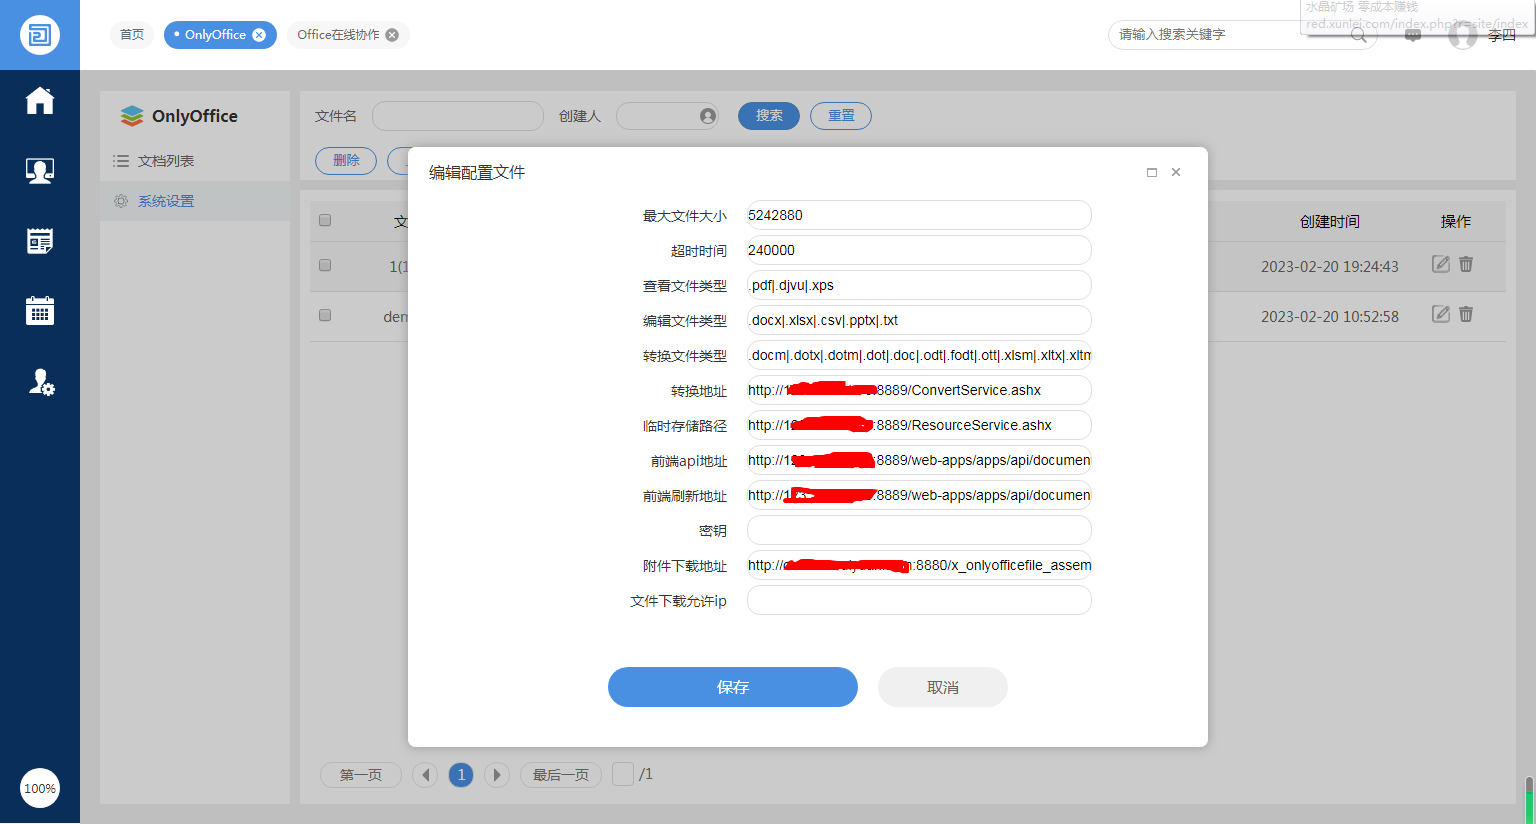
Task: Switch to the Office在线协作 tab
Action: click(x=338, y=35)
